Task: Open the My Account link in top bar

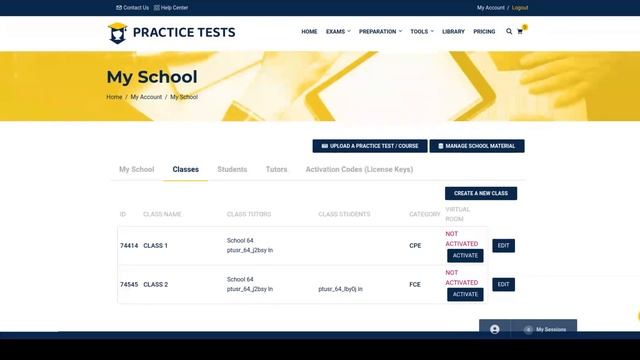Action: coord(491,8)
